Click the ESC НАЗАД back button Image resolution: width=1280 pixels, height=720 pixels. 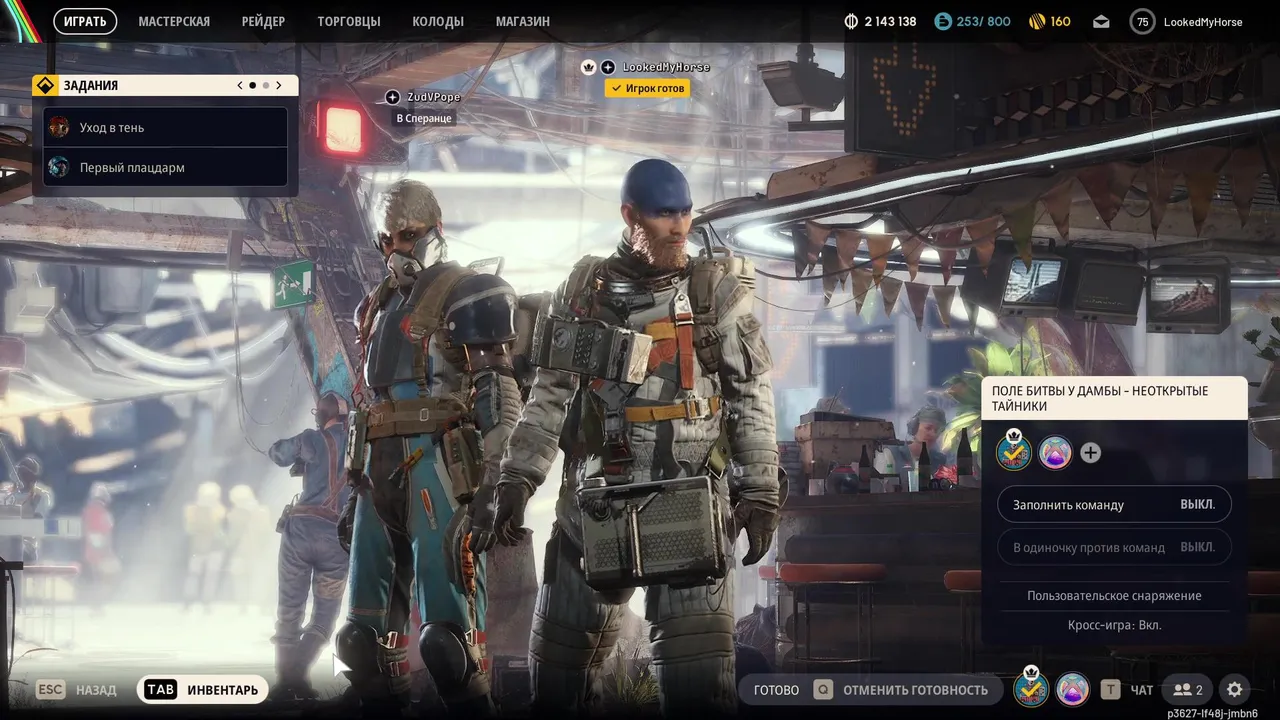tap(77, 690)
